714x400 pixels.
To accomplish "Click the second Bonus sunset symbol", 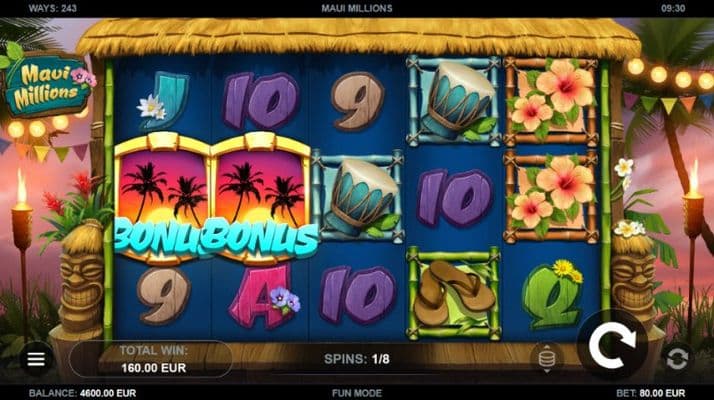I will (262, 199).
